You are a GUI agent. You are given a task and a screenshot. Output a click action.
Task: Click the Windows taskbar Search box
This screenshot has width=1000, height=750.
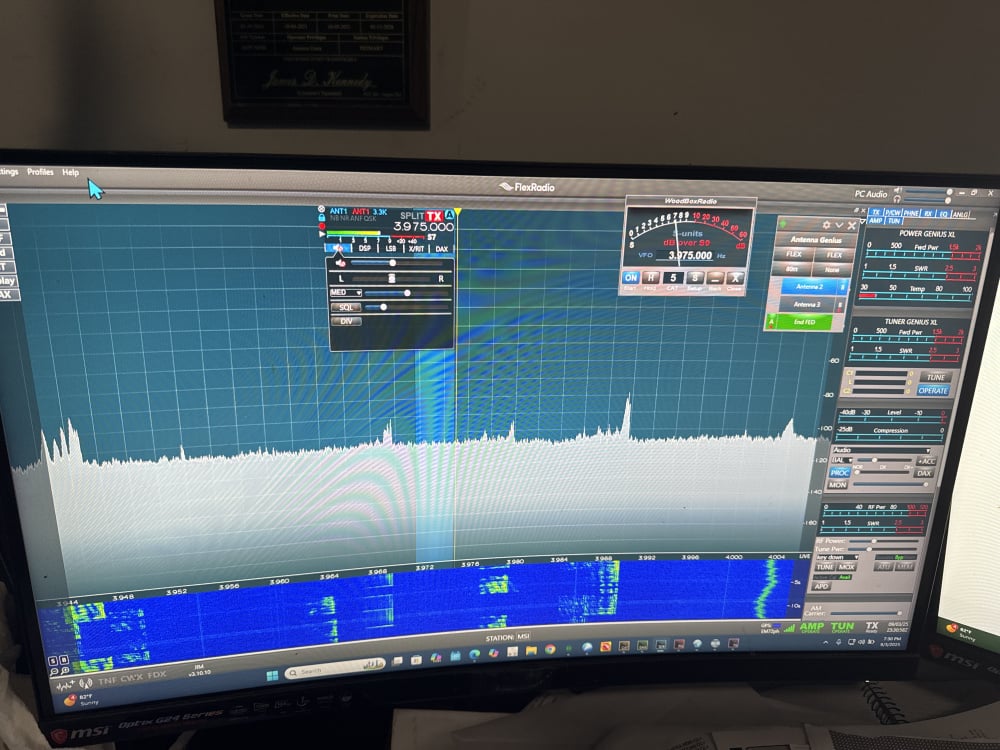coord(336,669)
